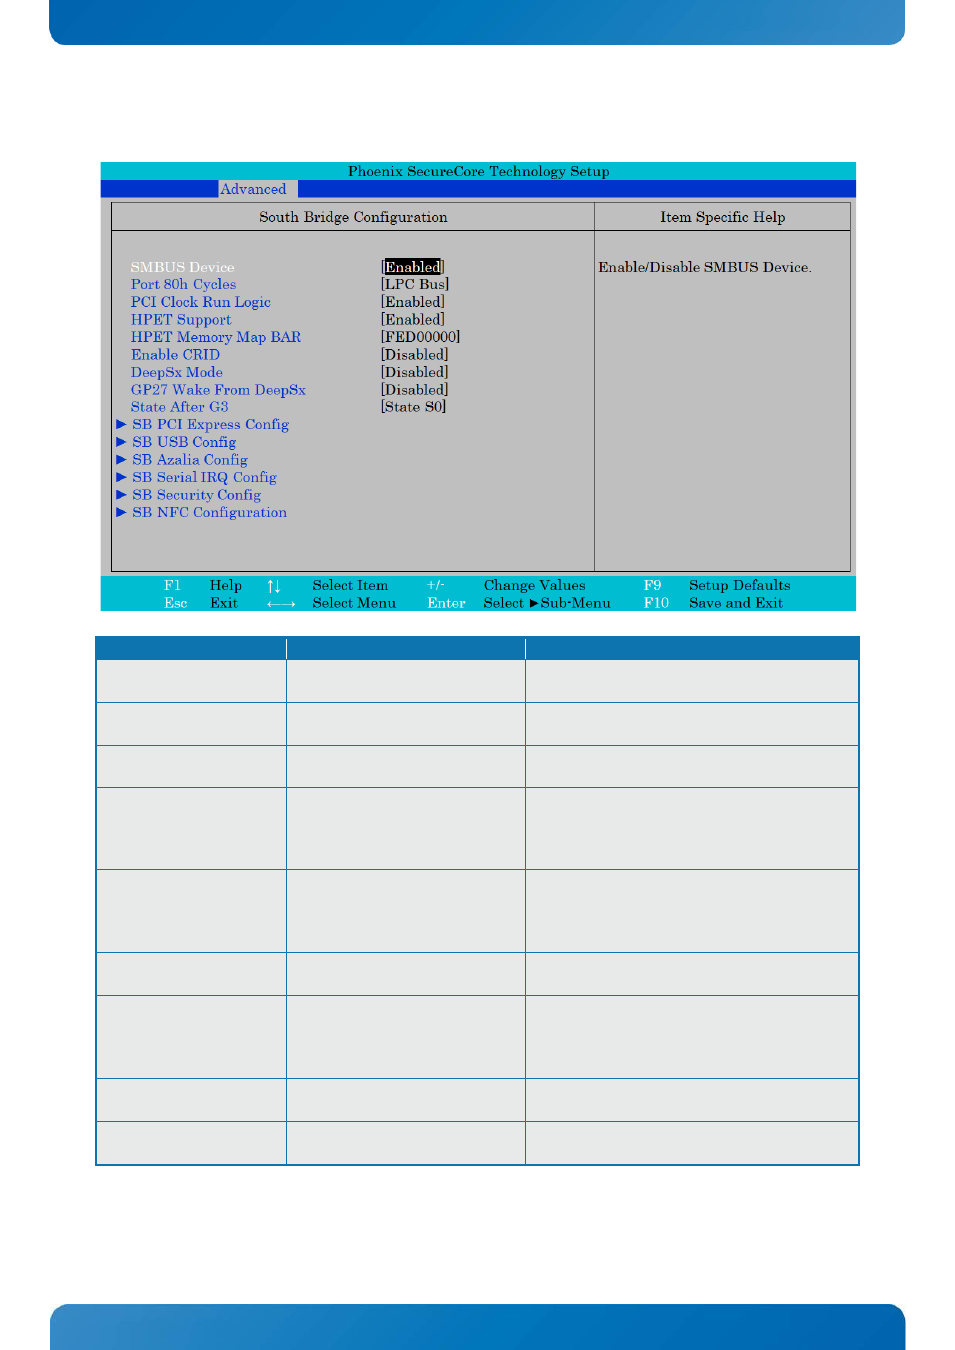Click the Esc key label
Image resolution: width=955 pixels, height=1350 pixels.
click(176, 603)
